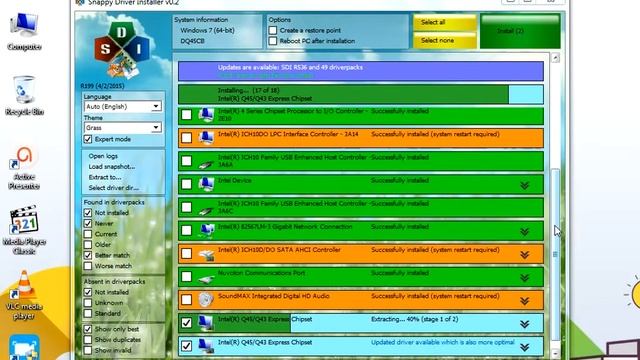The height and width of the screenshot is (360, 640).
Task: Select the Recycle Bin desktop icon
Action: coord(24,96)
